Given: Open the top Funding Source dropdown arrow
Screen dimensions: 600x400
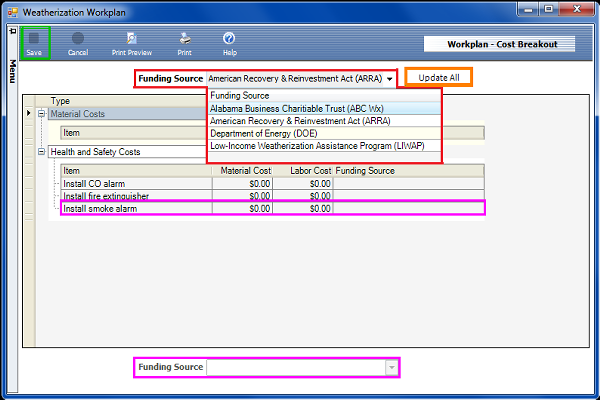Looking at the screenshot, I should 389,79.
